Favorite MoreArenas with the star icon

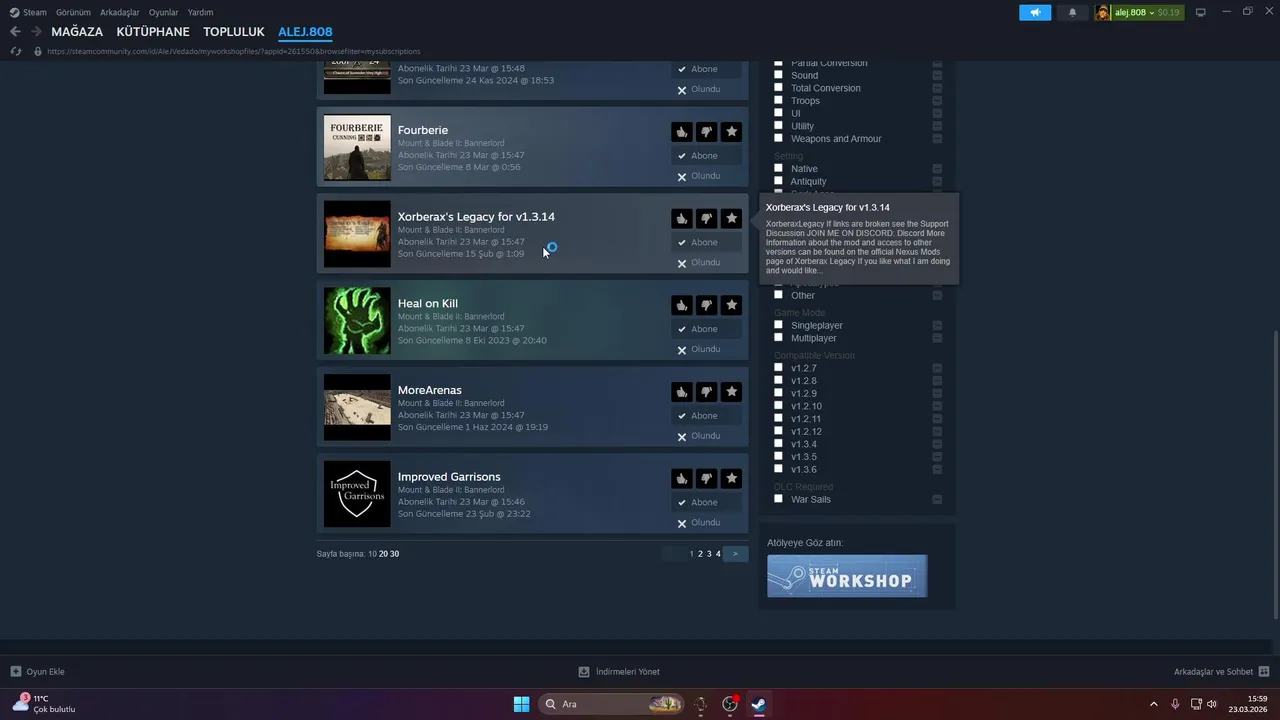pos(731,392)
